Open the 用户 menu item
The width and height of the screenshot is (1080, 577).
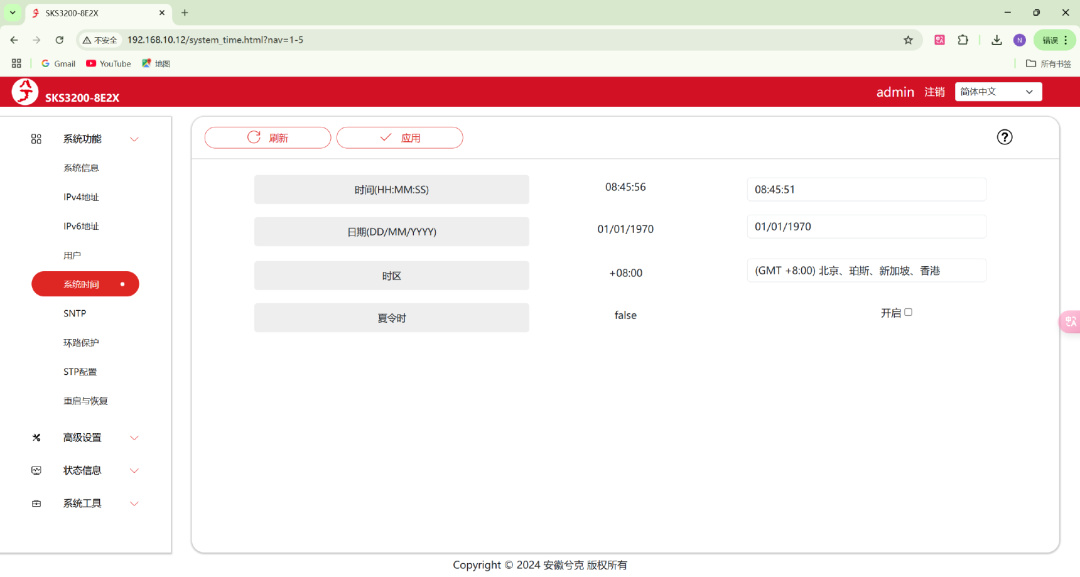(72, 255)
